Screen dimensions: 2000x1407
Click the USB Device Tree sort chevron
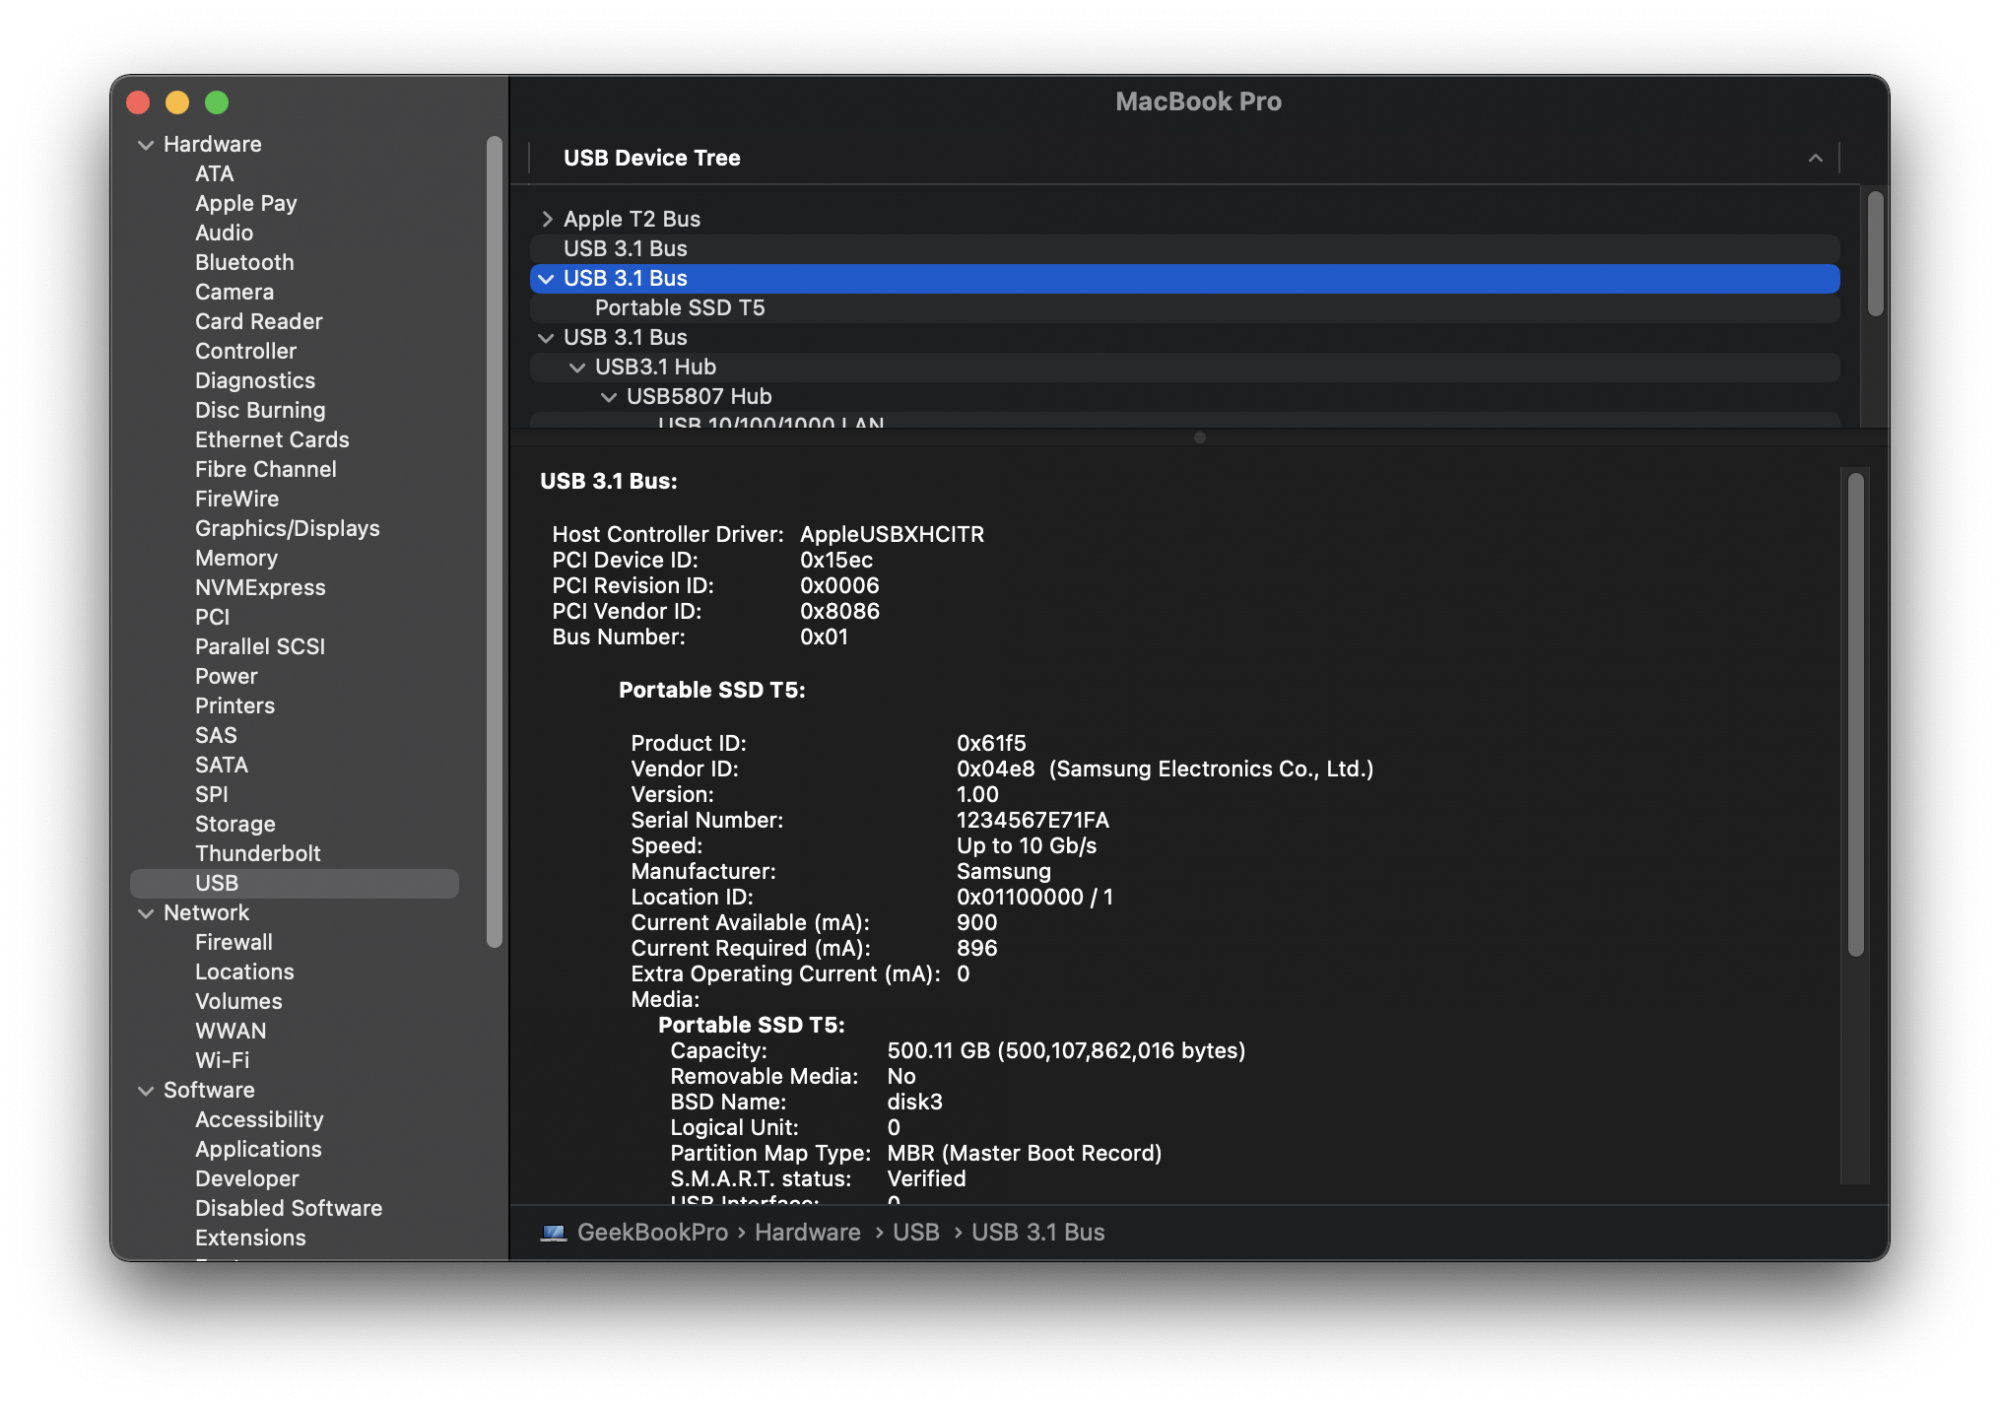click(x=1815, y=158)
